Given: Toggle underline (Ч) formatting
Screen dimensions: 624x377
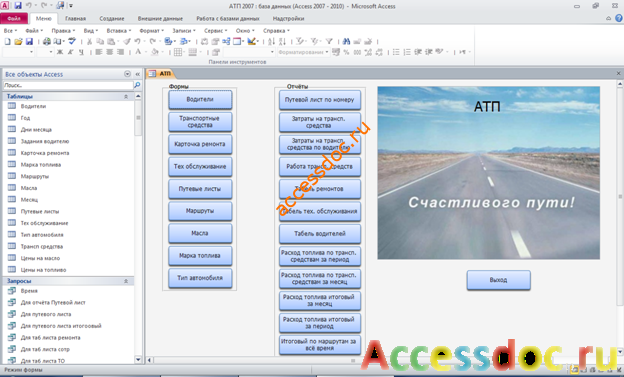Looking at the screenshot, I should pyautogui.click(x=81, y=52).
